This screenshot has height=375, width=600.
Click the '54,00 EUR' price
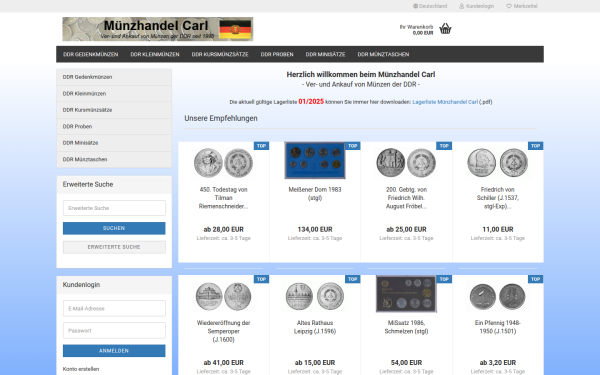[x=406, y=362]
